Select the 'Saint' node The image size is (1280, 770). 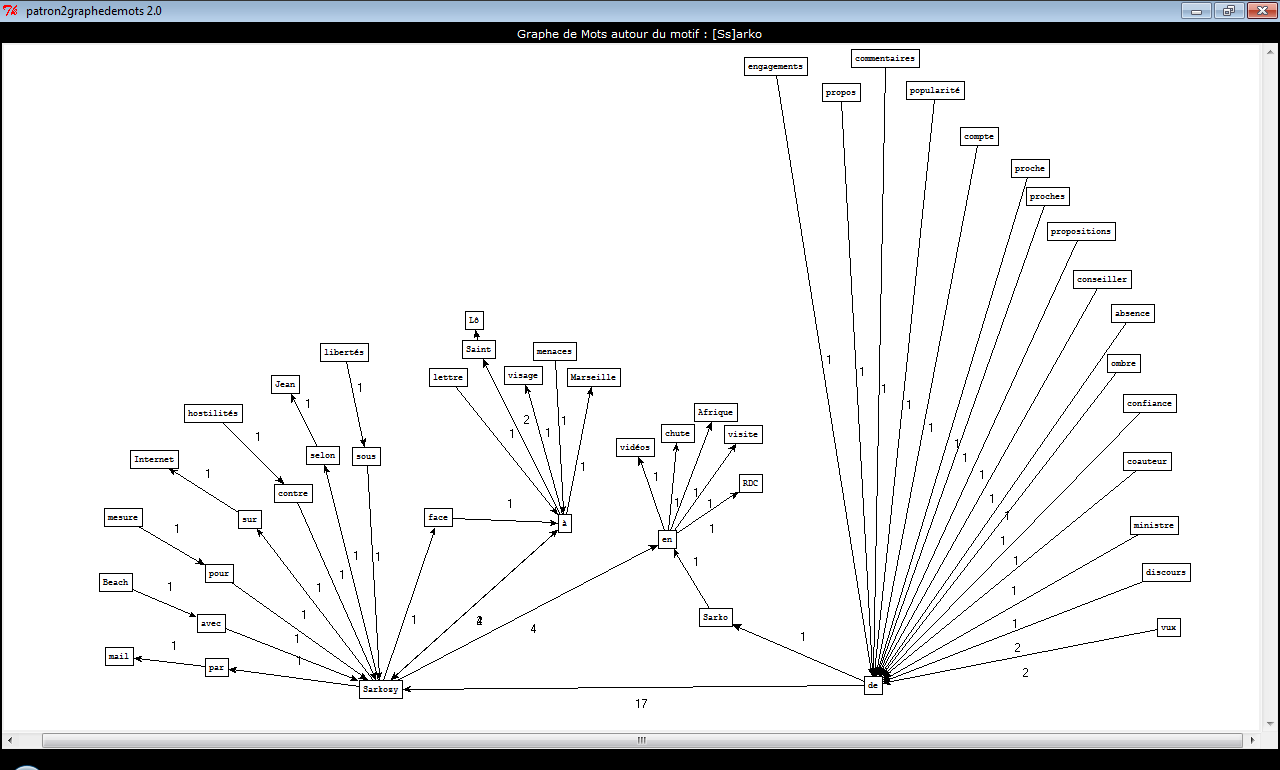click(x=479, y=349)
